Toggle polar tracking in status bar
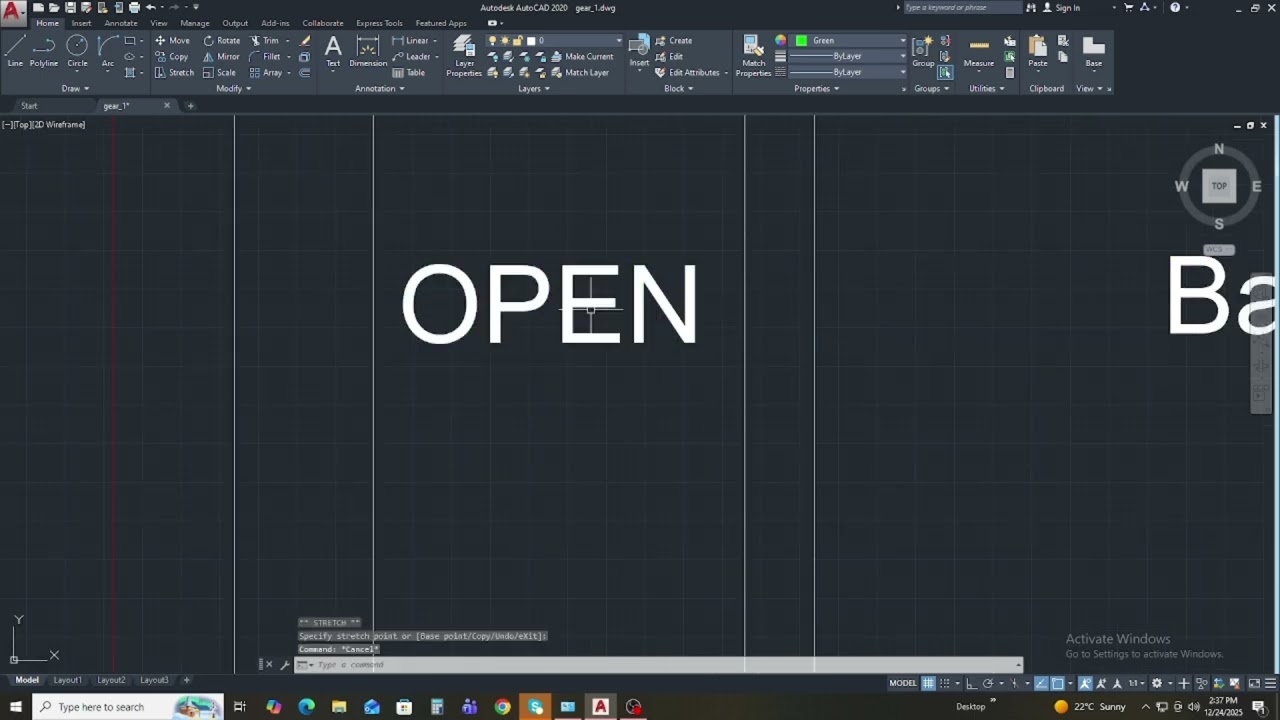Viewport: 1280px width, 720px height. 988,683
